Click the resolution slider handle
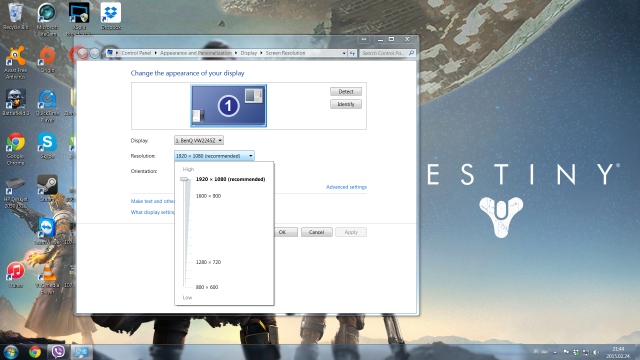 click(184, 179)
